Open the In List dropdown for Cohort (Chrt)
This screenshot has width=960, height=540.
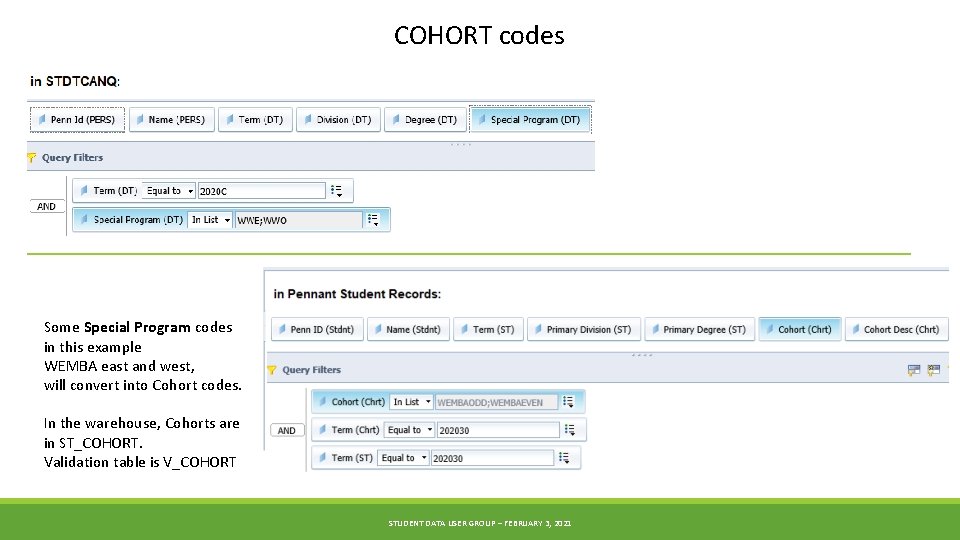click(411, 402)
